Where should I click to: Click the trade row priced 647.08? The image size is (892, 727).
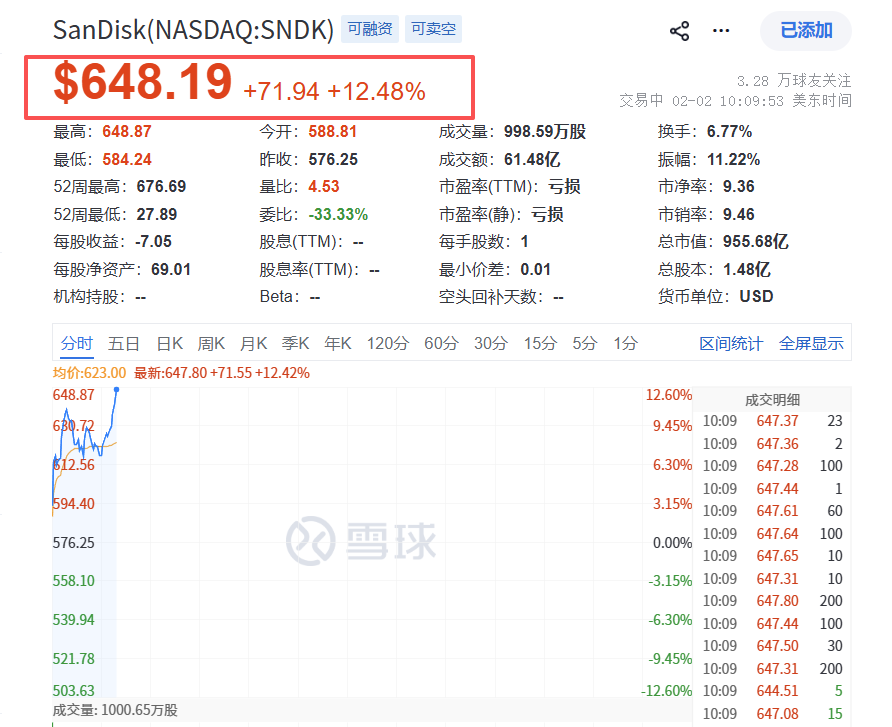(x=773, y=713)
